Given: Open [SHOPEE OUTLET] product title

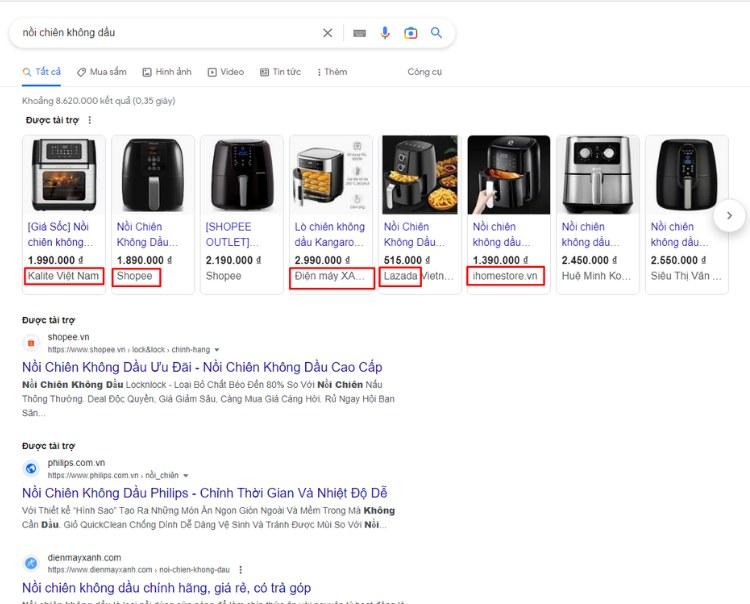Looking at the screenshot, I should click(x=232, y=234).
